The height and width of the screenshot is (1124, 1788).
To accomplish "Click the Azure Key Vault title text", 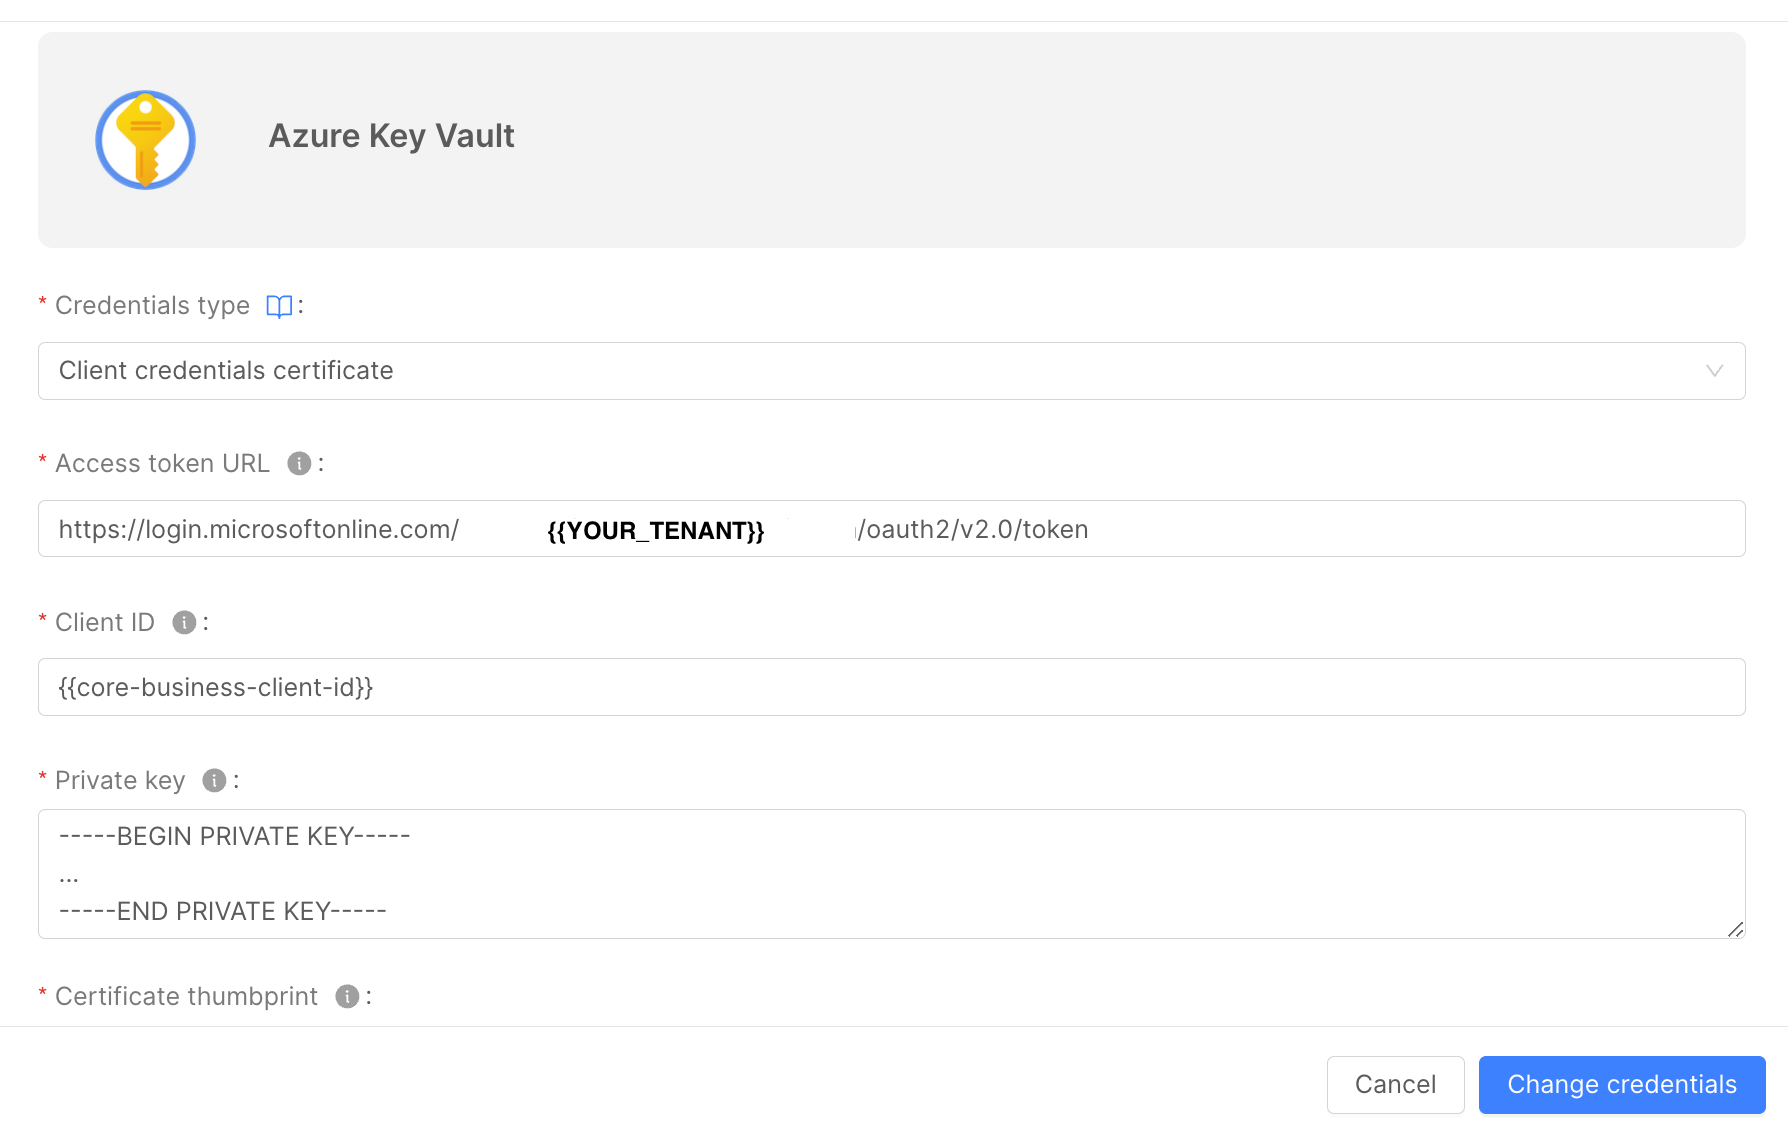I will point(390,136).
